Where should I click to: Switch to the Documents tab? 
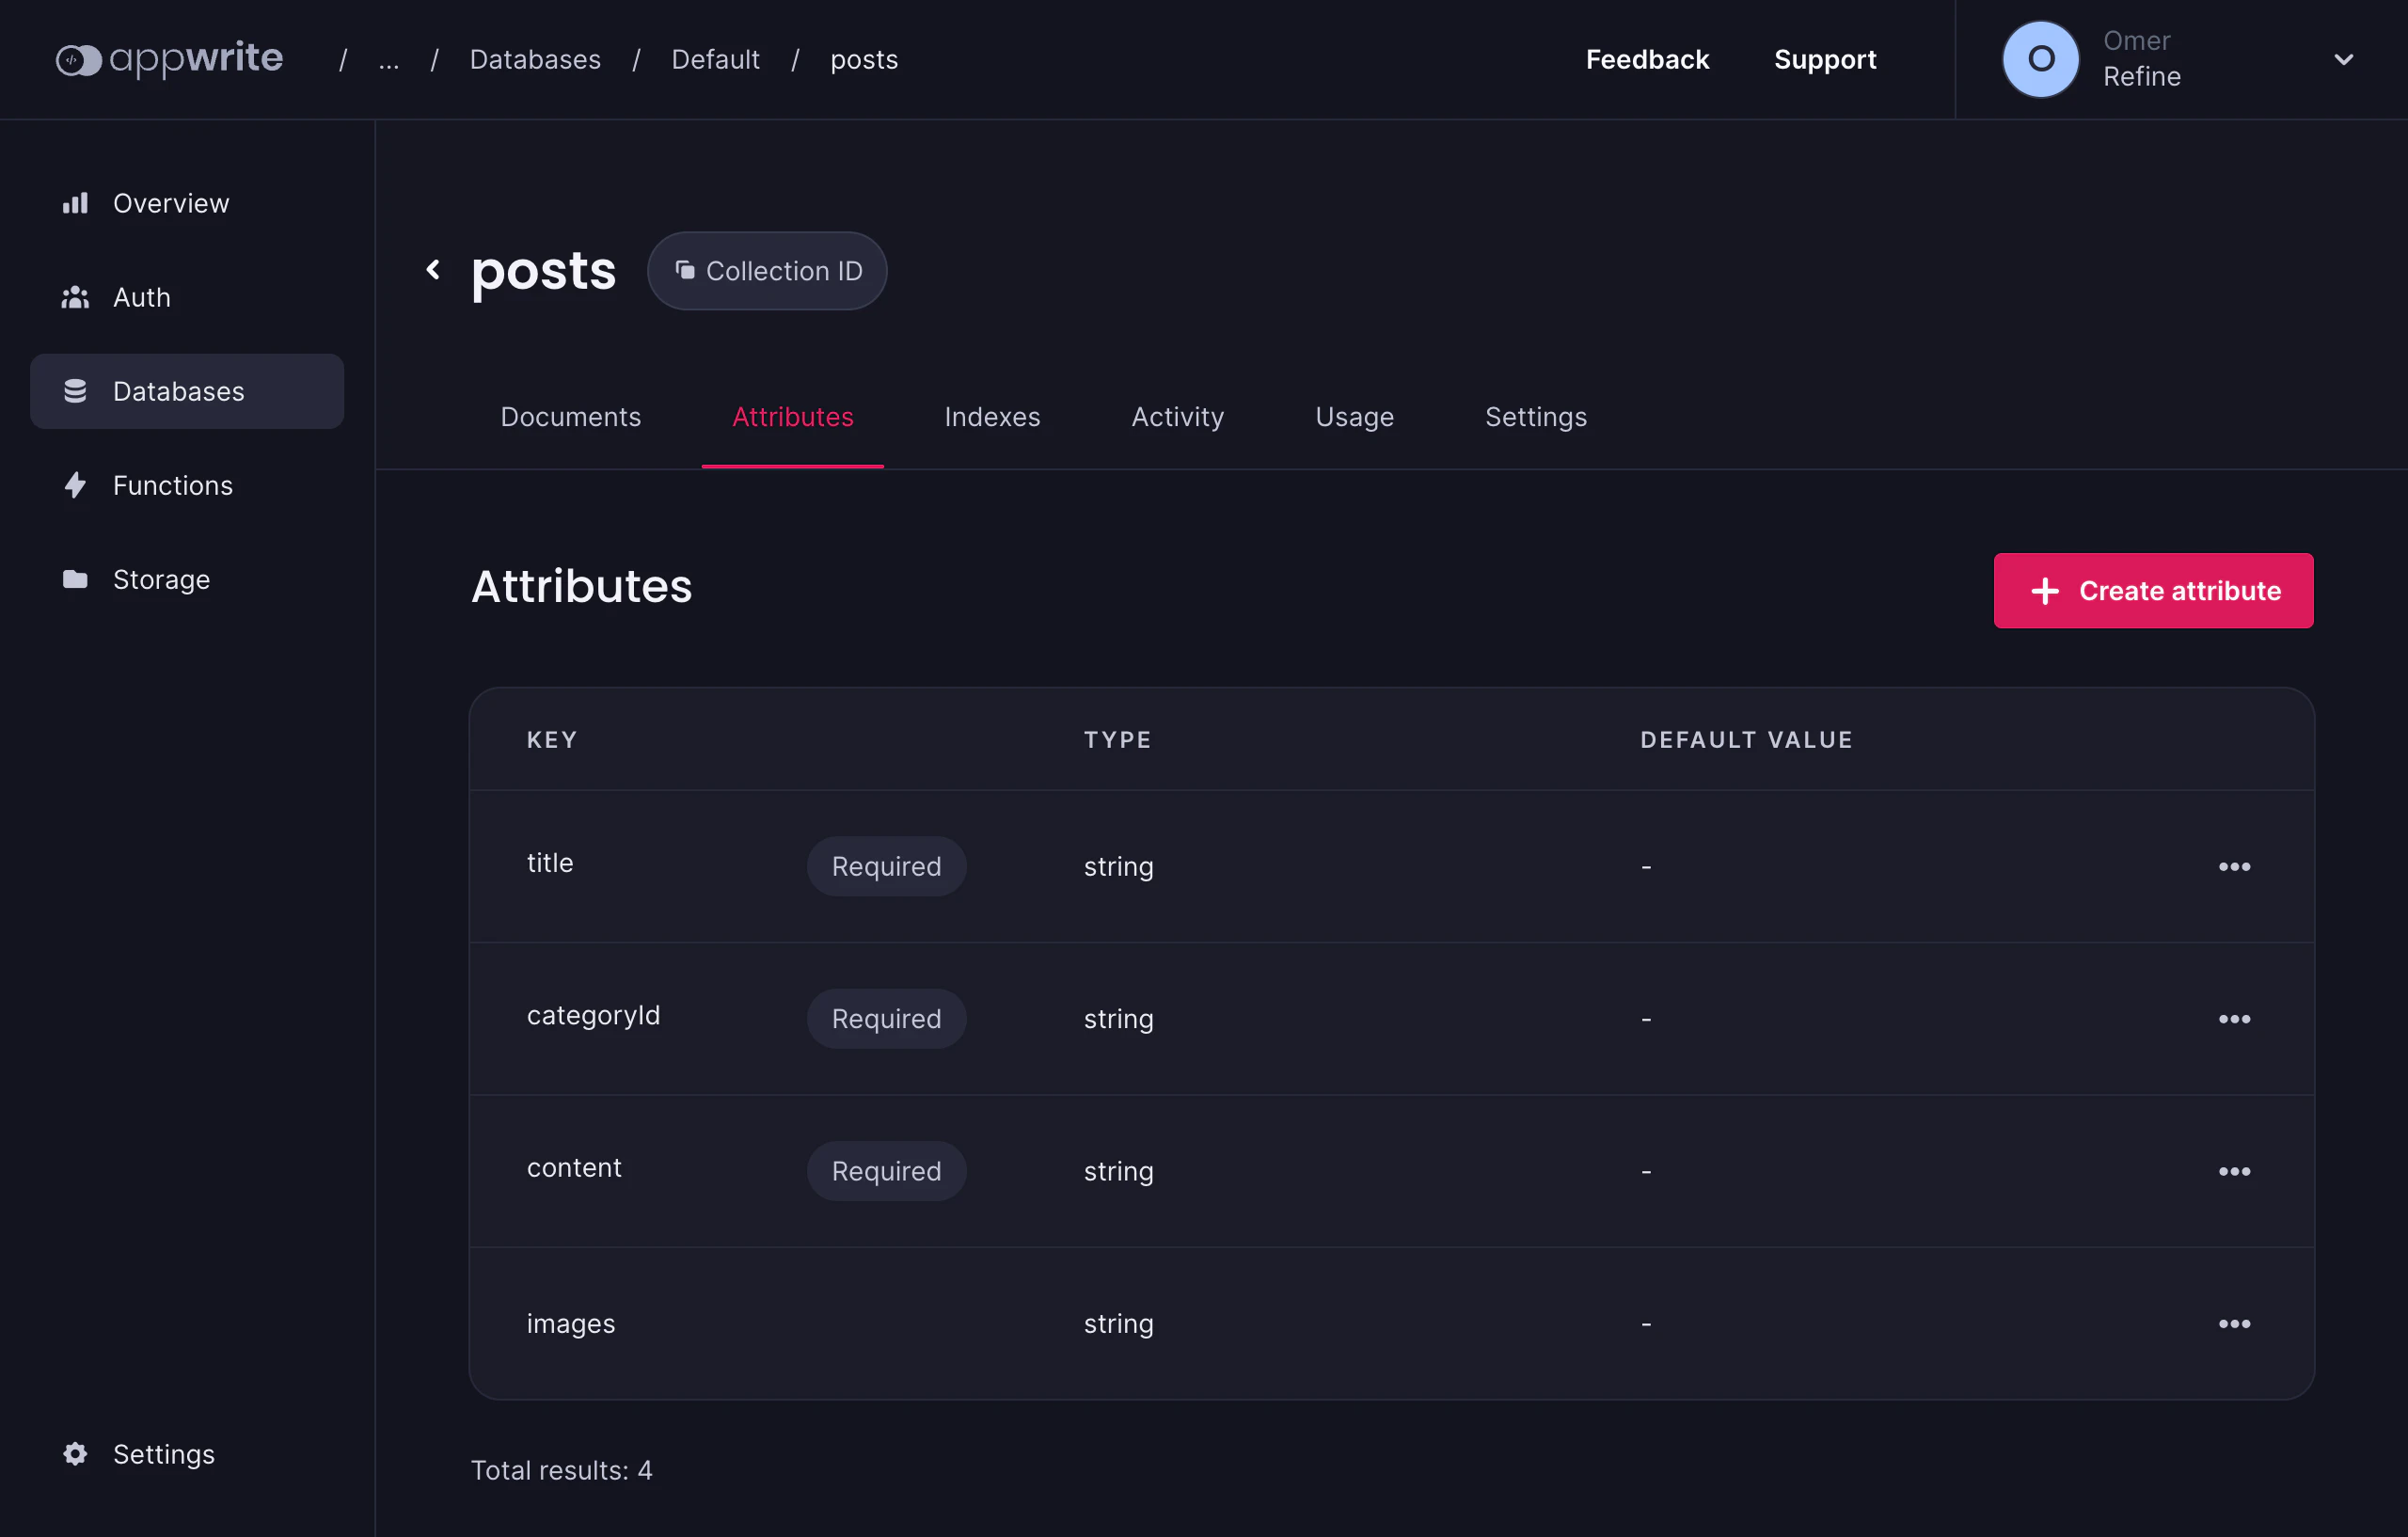pyautogui.click(x=571, y=417)
